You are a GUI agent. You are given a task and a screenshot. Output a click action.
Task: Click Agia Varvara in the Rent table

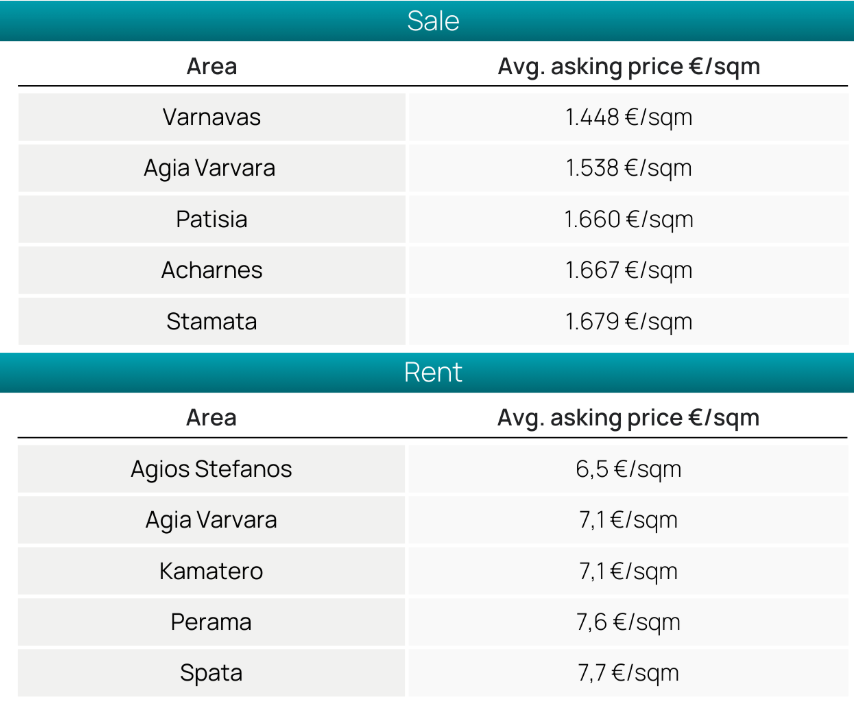[x=212, y=520]
